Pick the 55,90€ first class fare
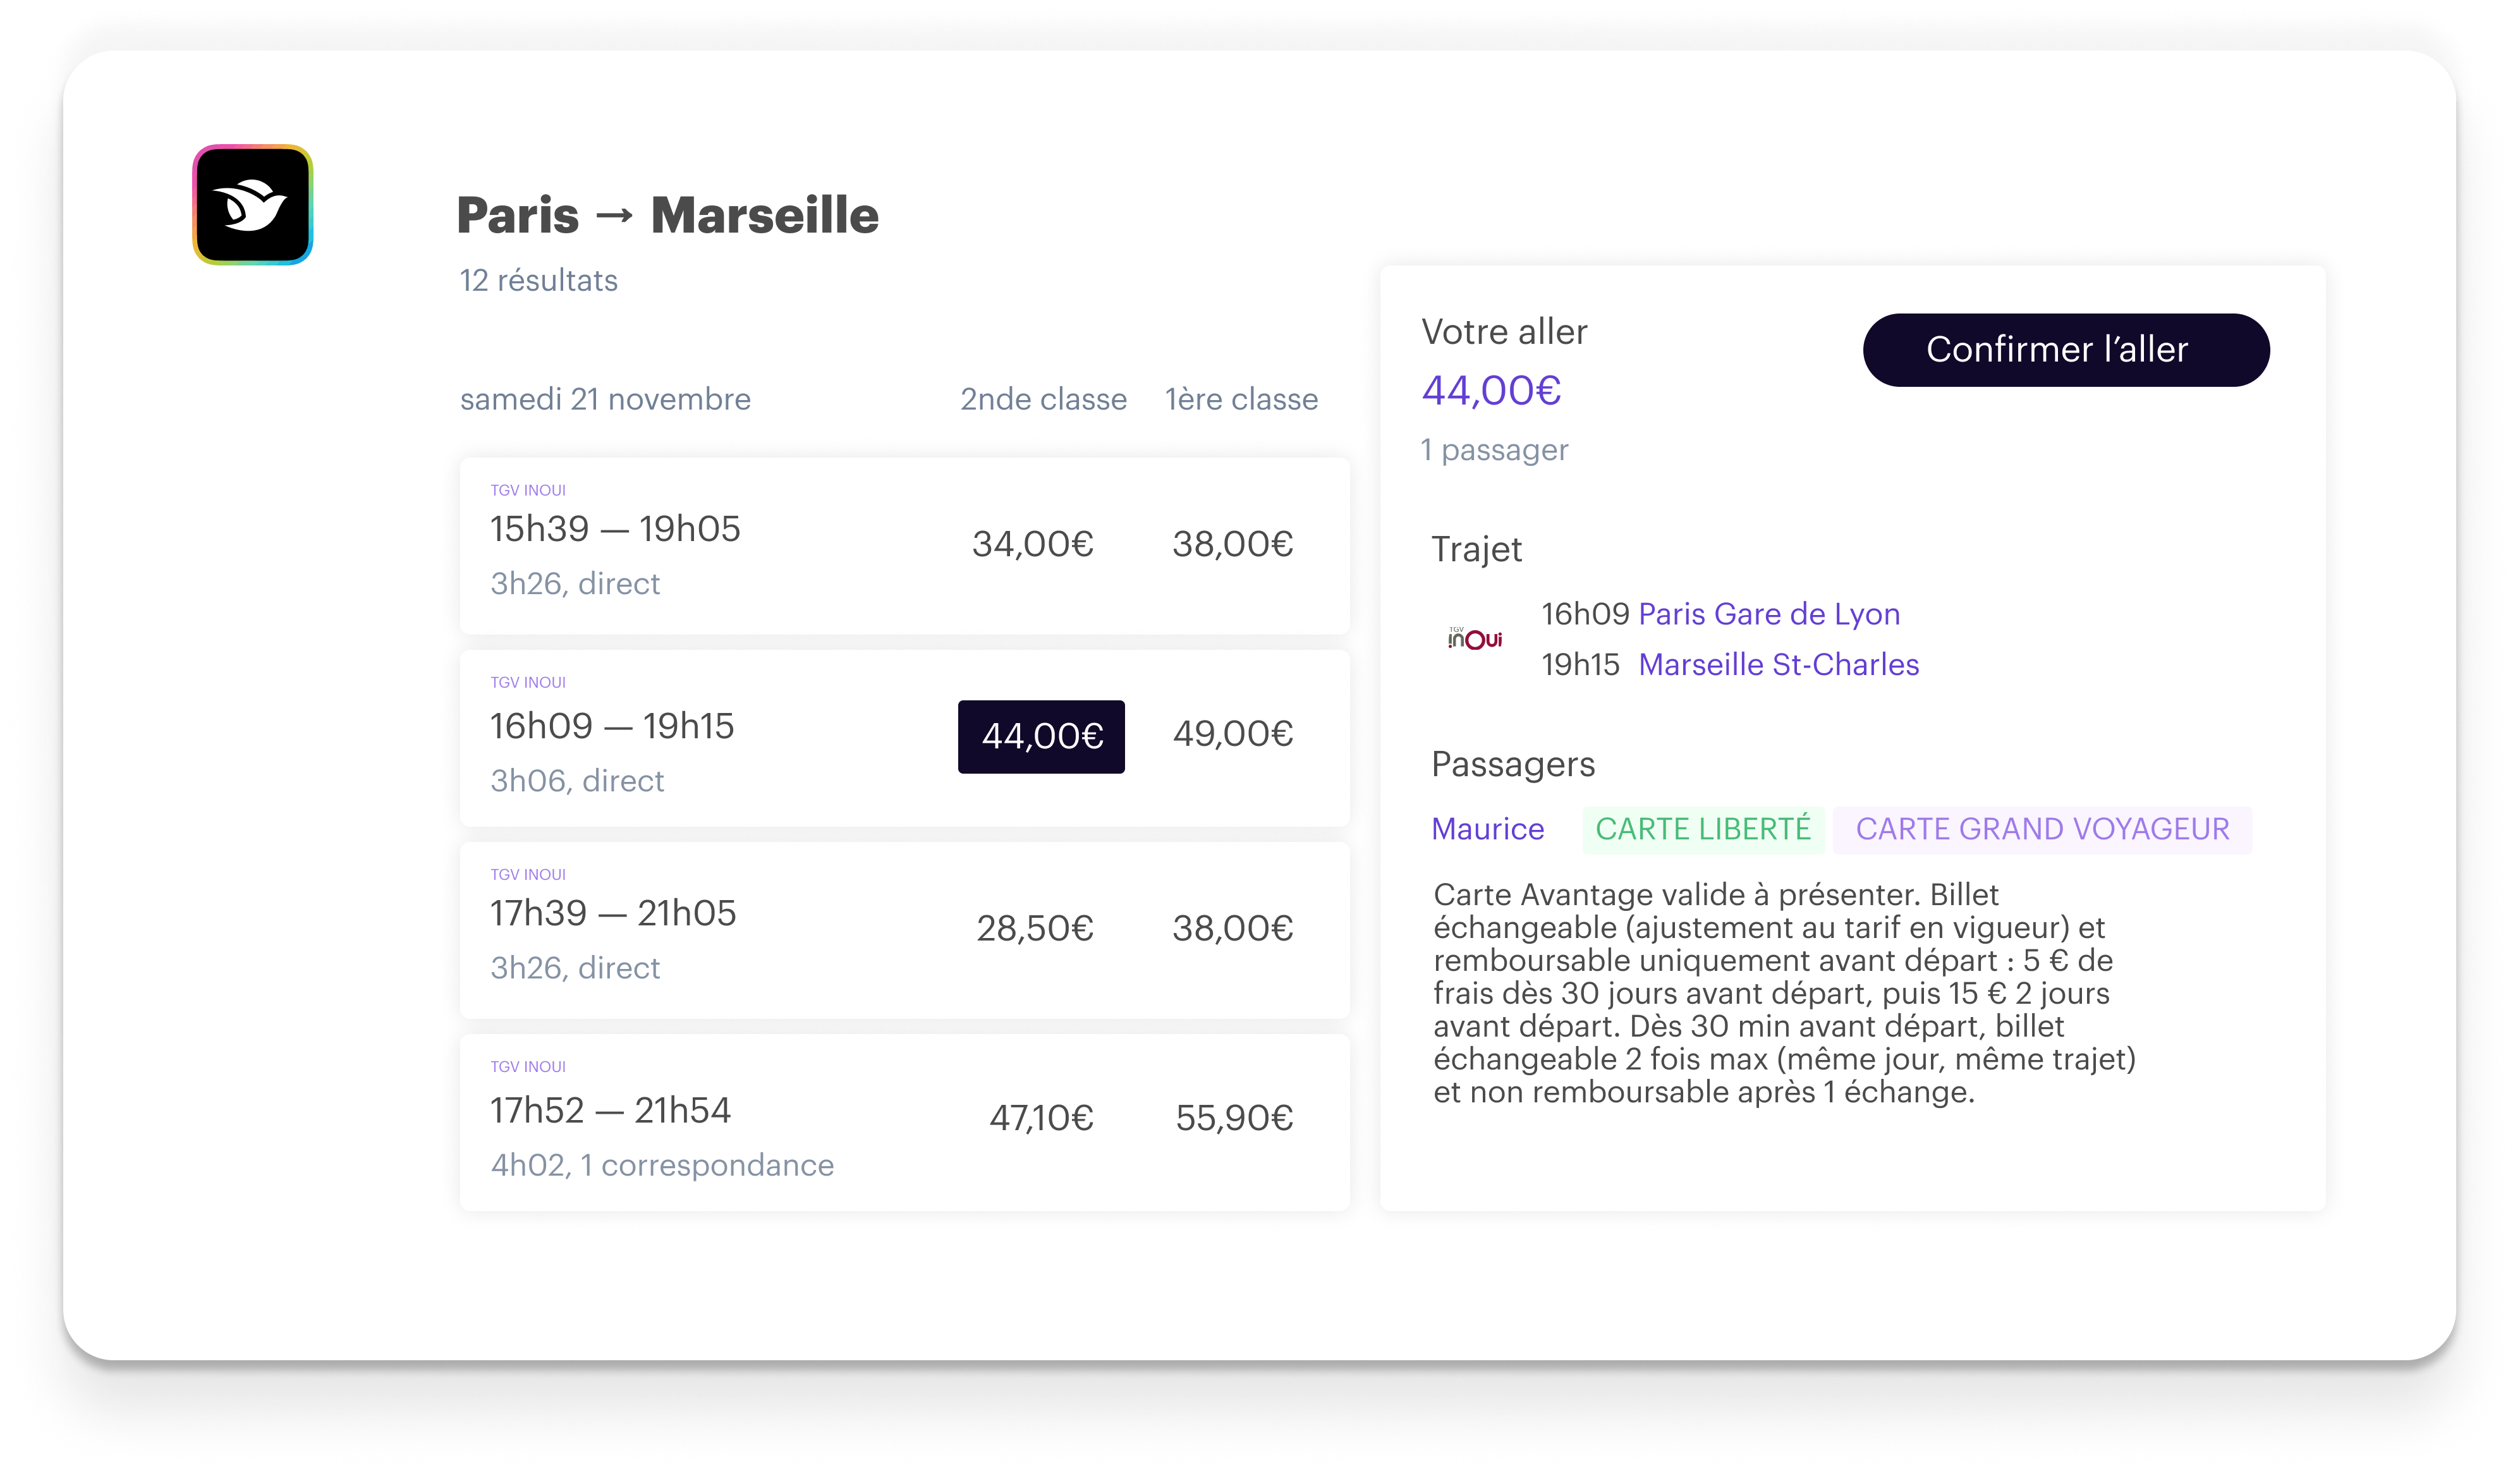The height and width of the screenshot is (1474, 2520). point(1234,1117)
